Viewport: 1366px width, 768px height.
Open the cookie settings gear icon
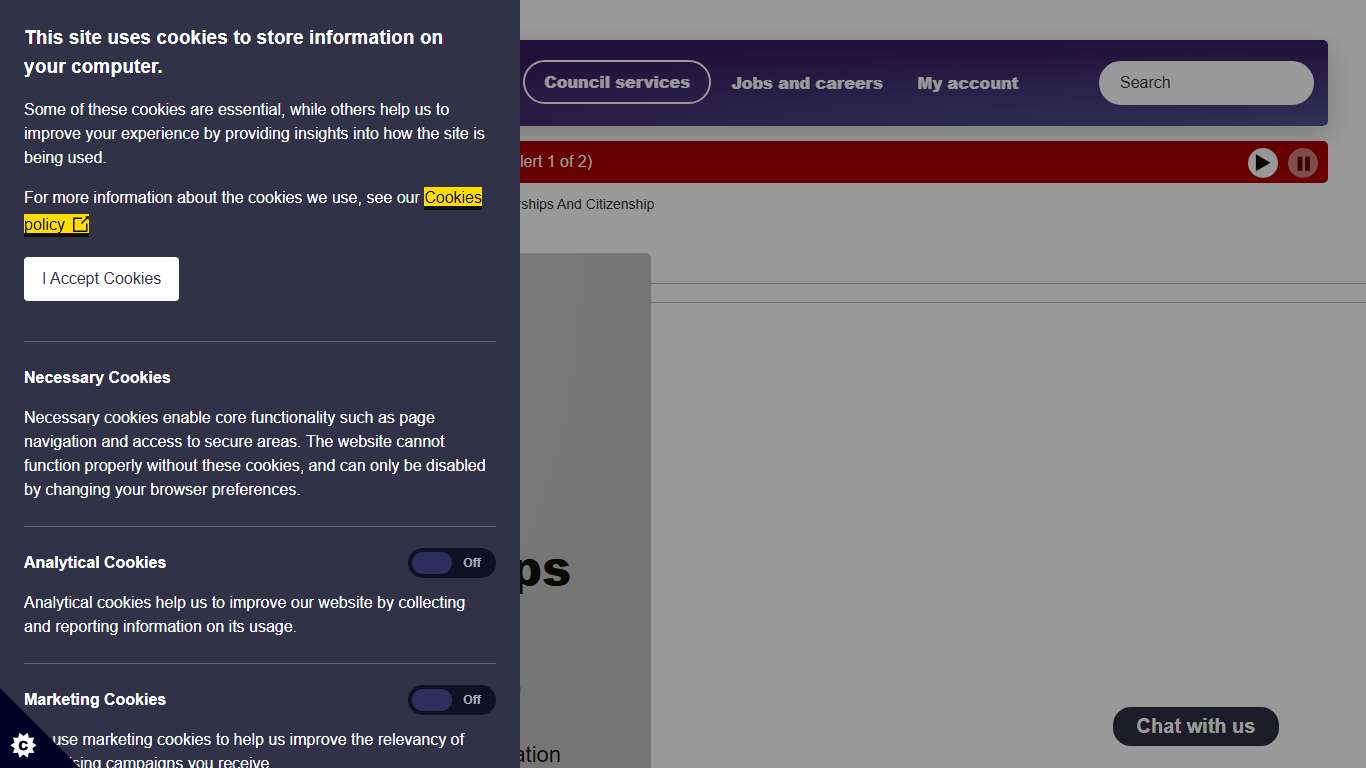click(x=23, y=744)
